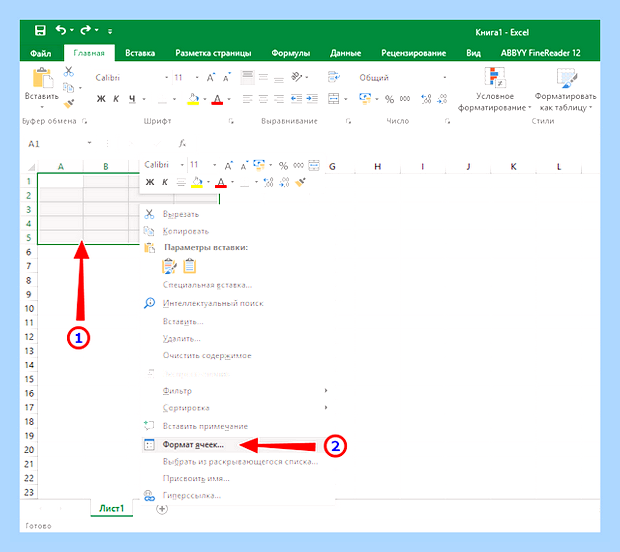Click mini toolbar percent style icon
This screenshot has height=552, width=620.
[x=283, y=165]
